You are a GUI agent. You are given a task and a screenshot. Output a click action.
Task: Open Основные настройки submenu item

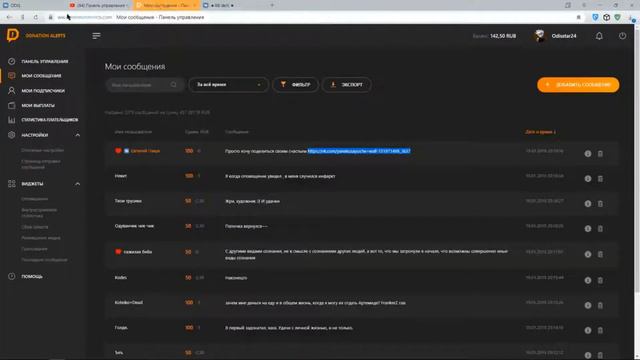tap(42, 150)
